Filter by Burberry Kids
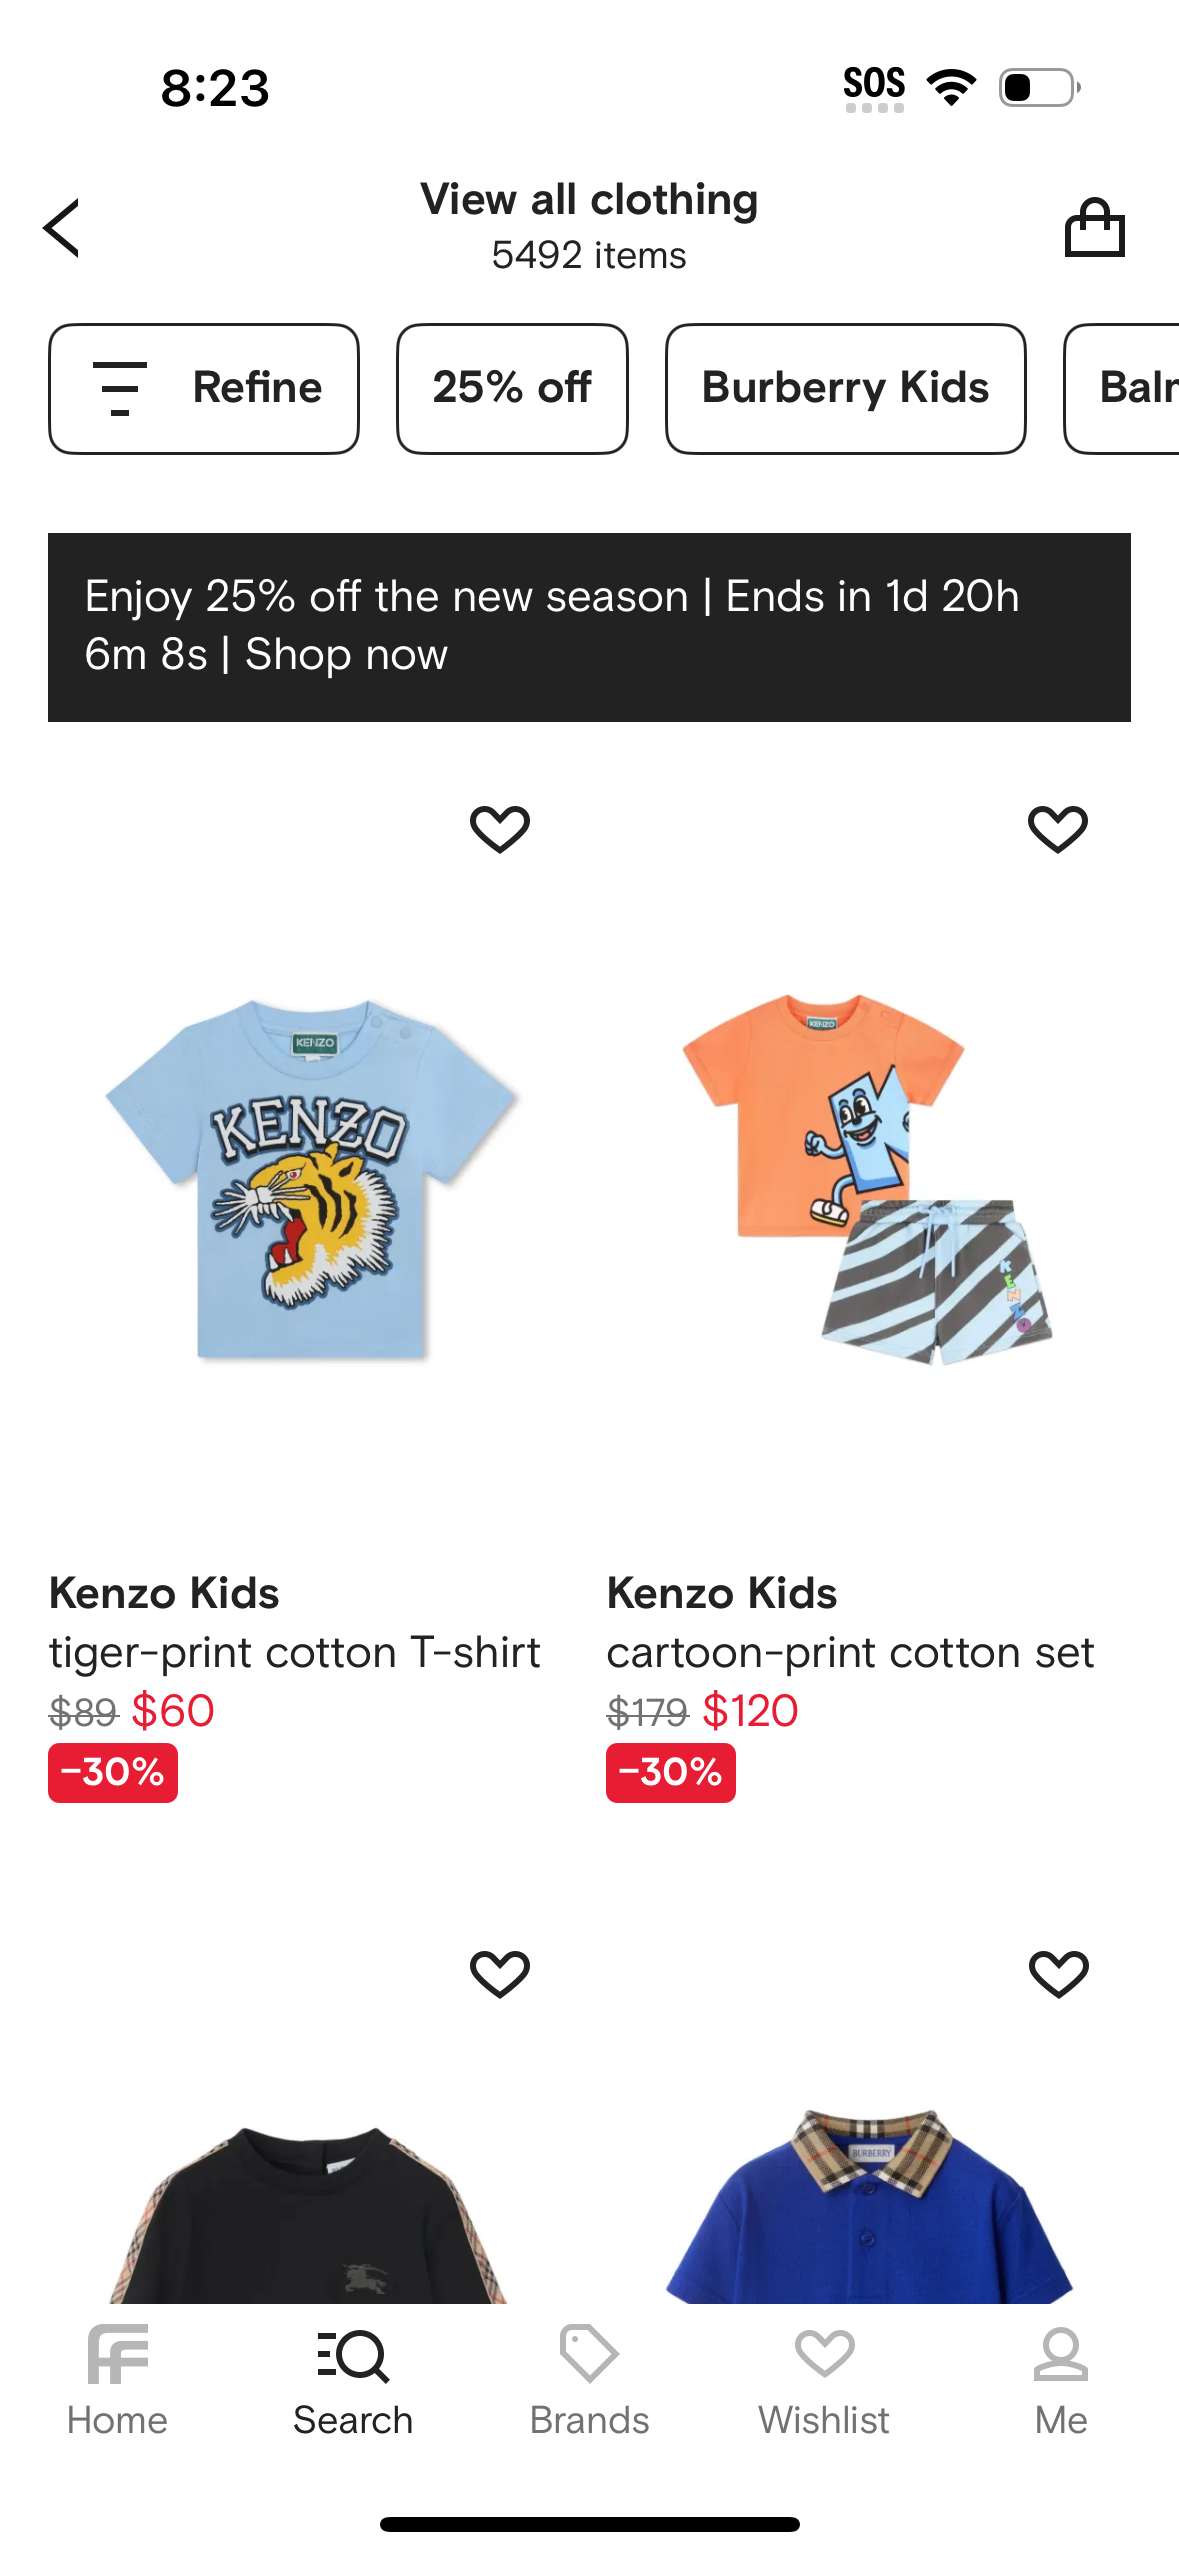 [845, 388]
